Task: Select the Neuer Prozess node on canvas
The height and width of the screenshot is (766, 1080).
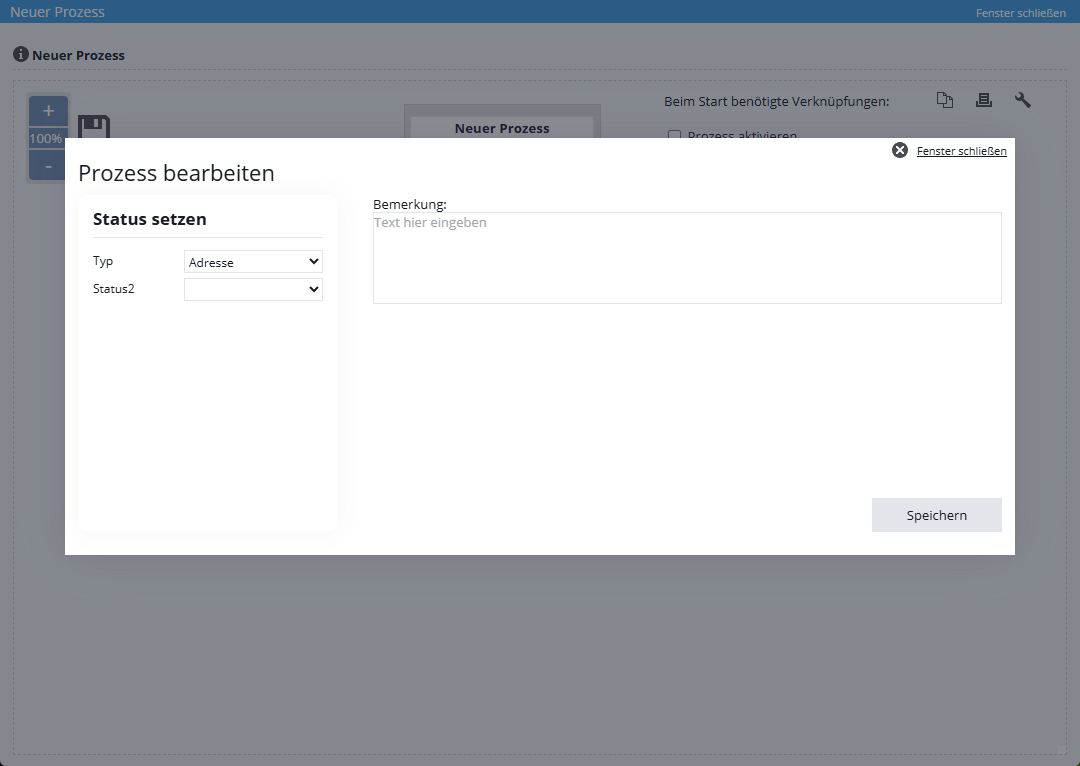Action: (502, 127)
